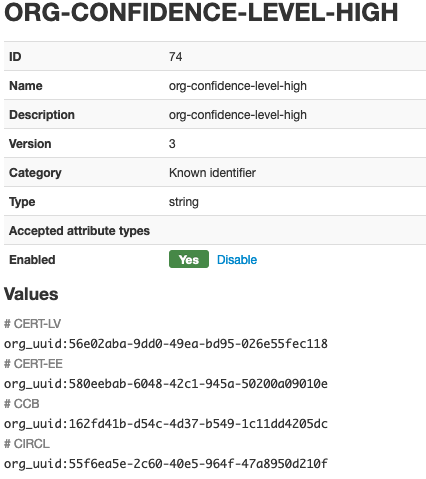Viewport: 426px width, 479px height.
Task: Click the Name value org-confidence-level-high
Action: pos(238,86)
